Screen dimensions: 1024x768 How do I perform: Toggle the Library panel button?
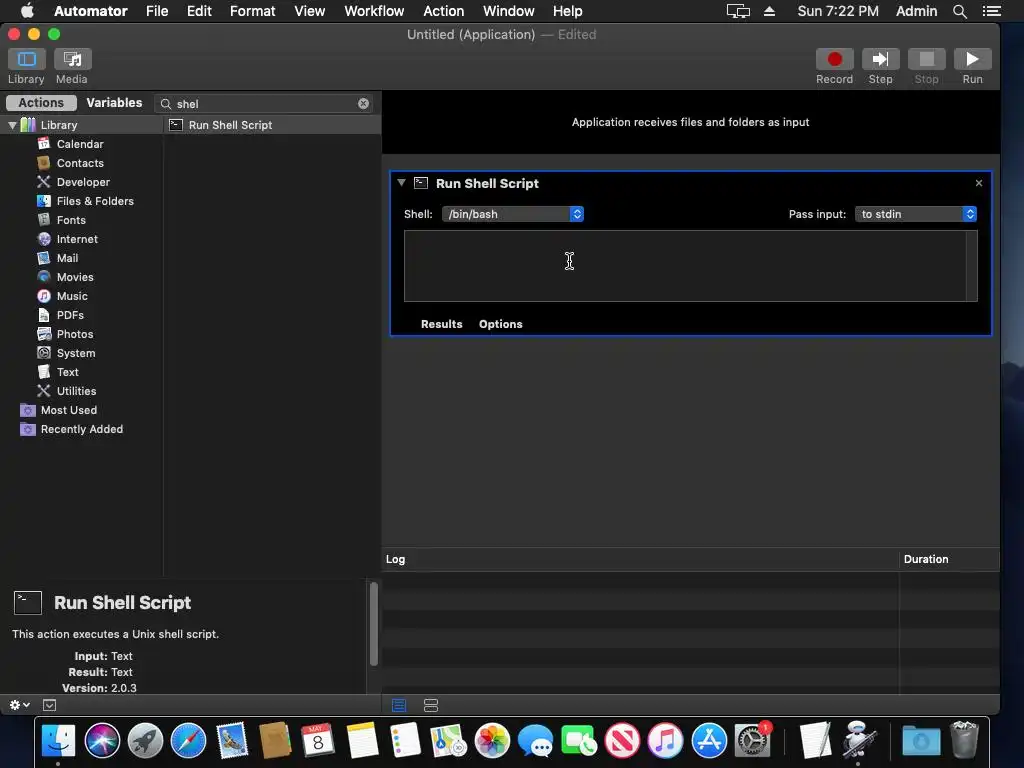click(x=27, y=59)
